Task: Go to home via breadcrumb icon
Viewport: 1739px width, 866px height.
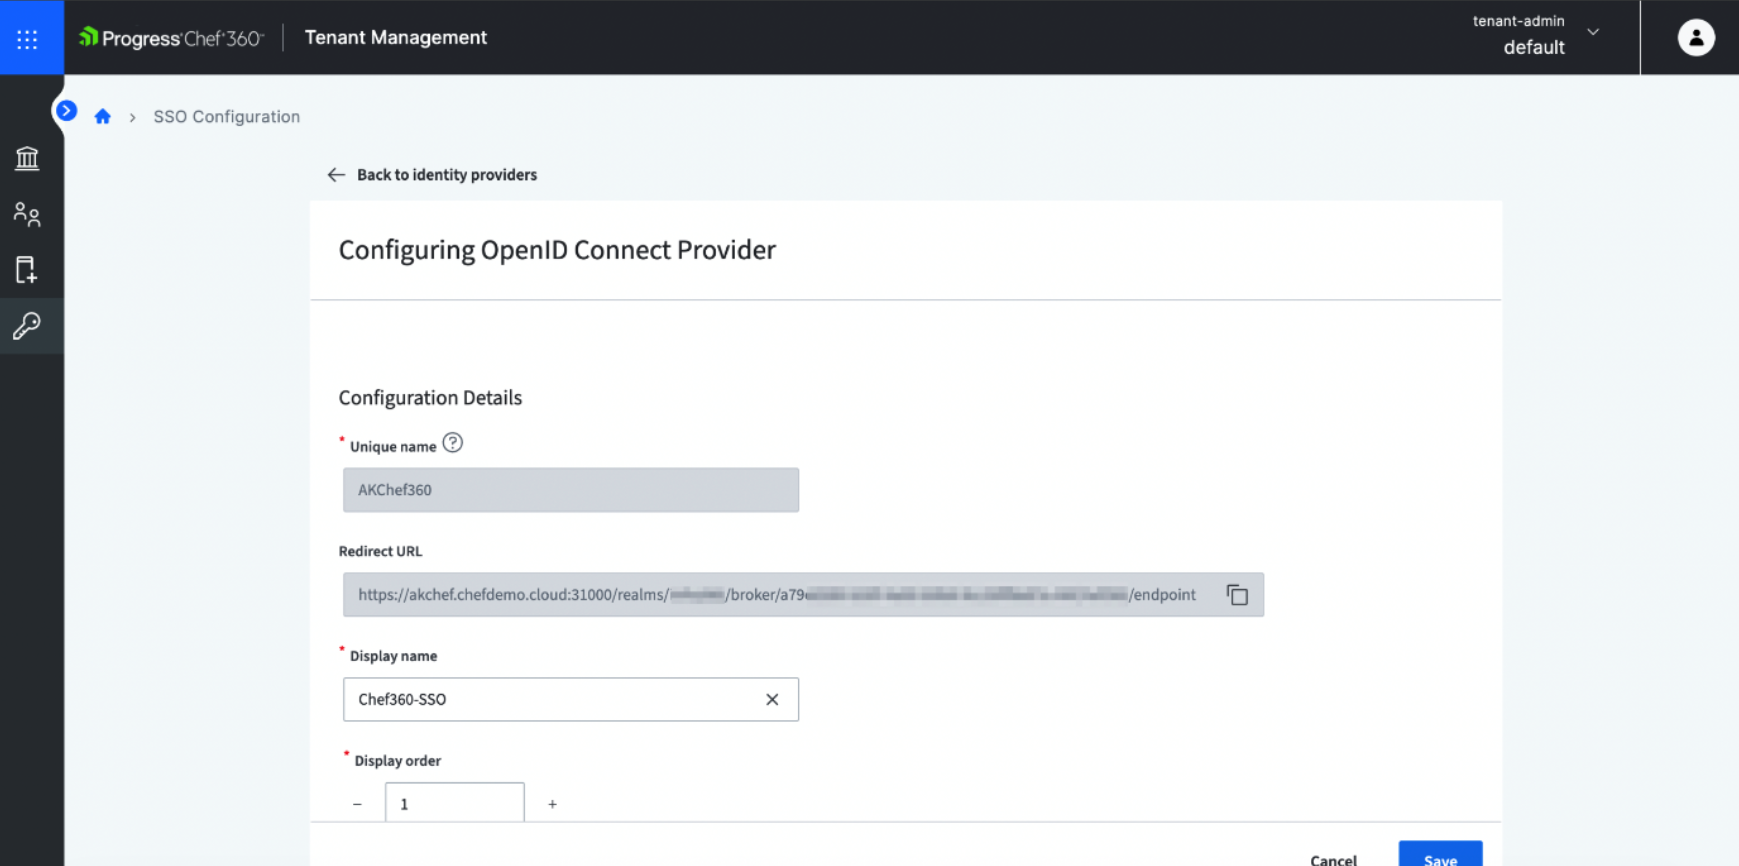Action: 102,117
